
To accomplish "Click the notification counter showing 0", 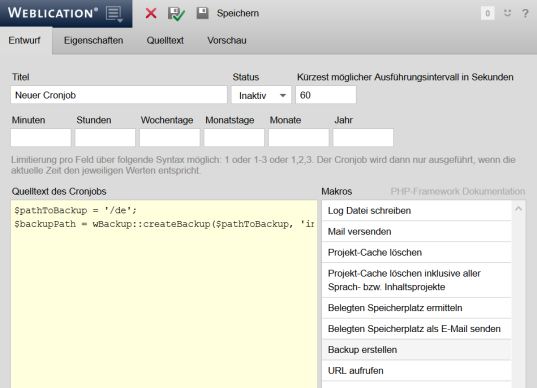I will [x=488, y=13].
